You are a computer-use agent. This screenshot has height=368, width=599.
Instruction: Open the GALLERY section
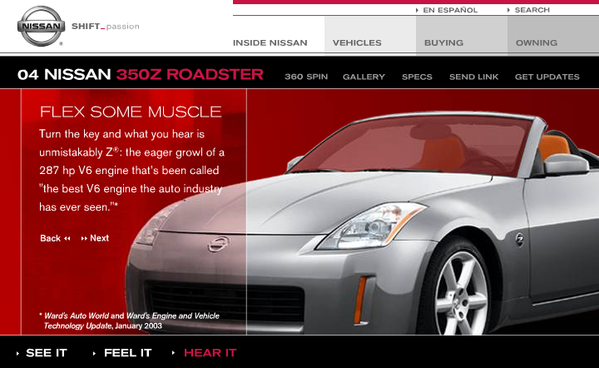pos(364,77)
